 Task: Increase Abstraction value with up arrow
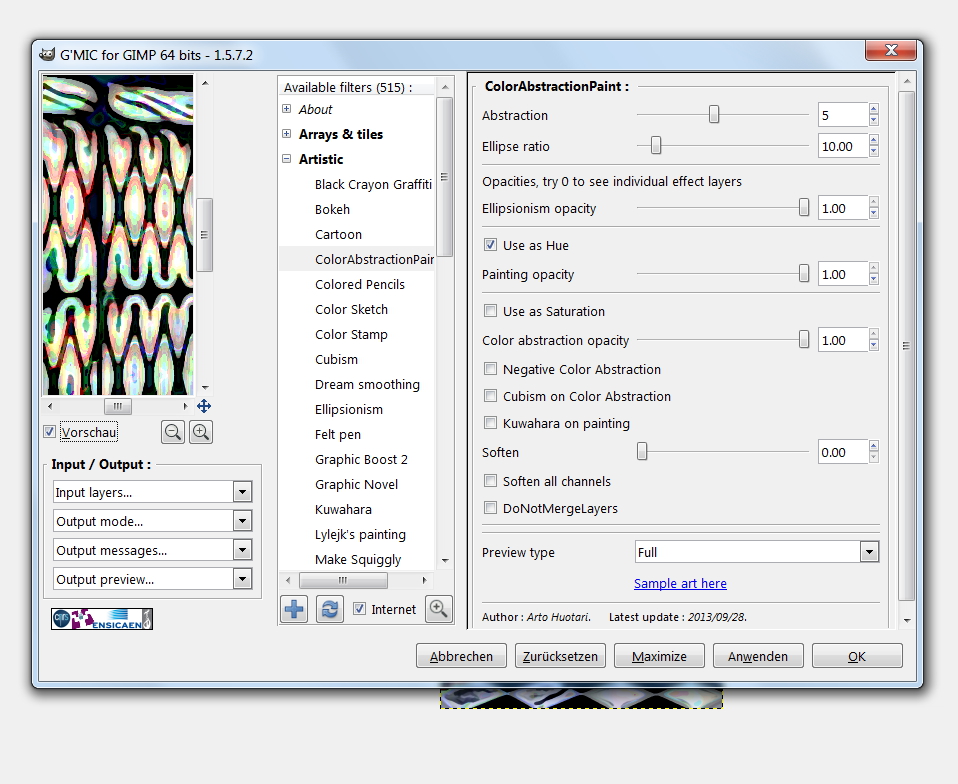point(874,109)
